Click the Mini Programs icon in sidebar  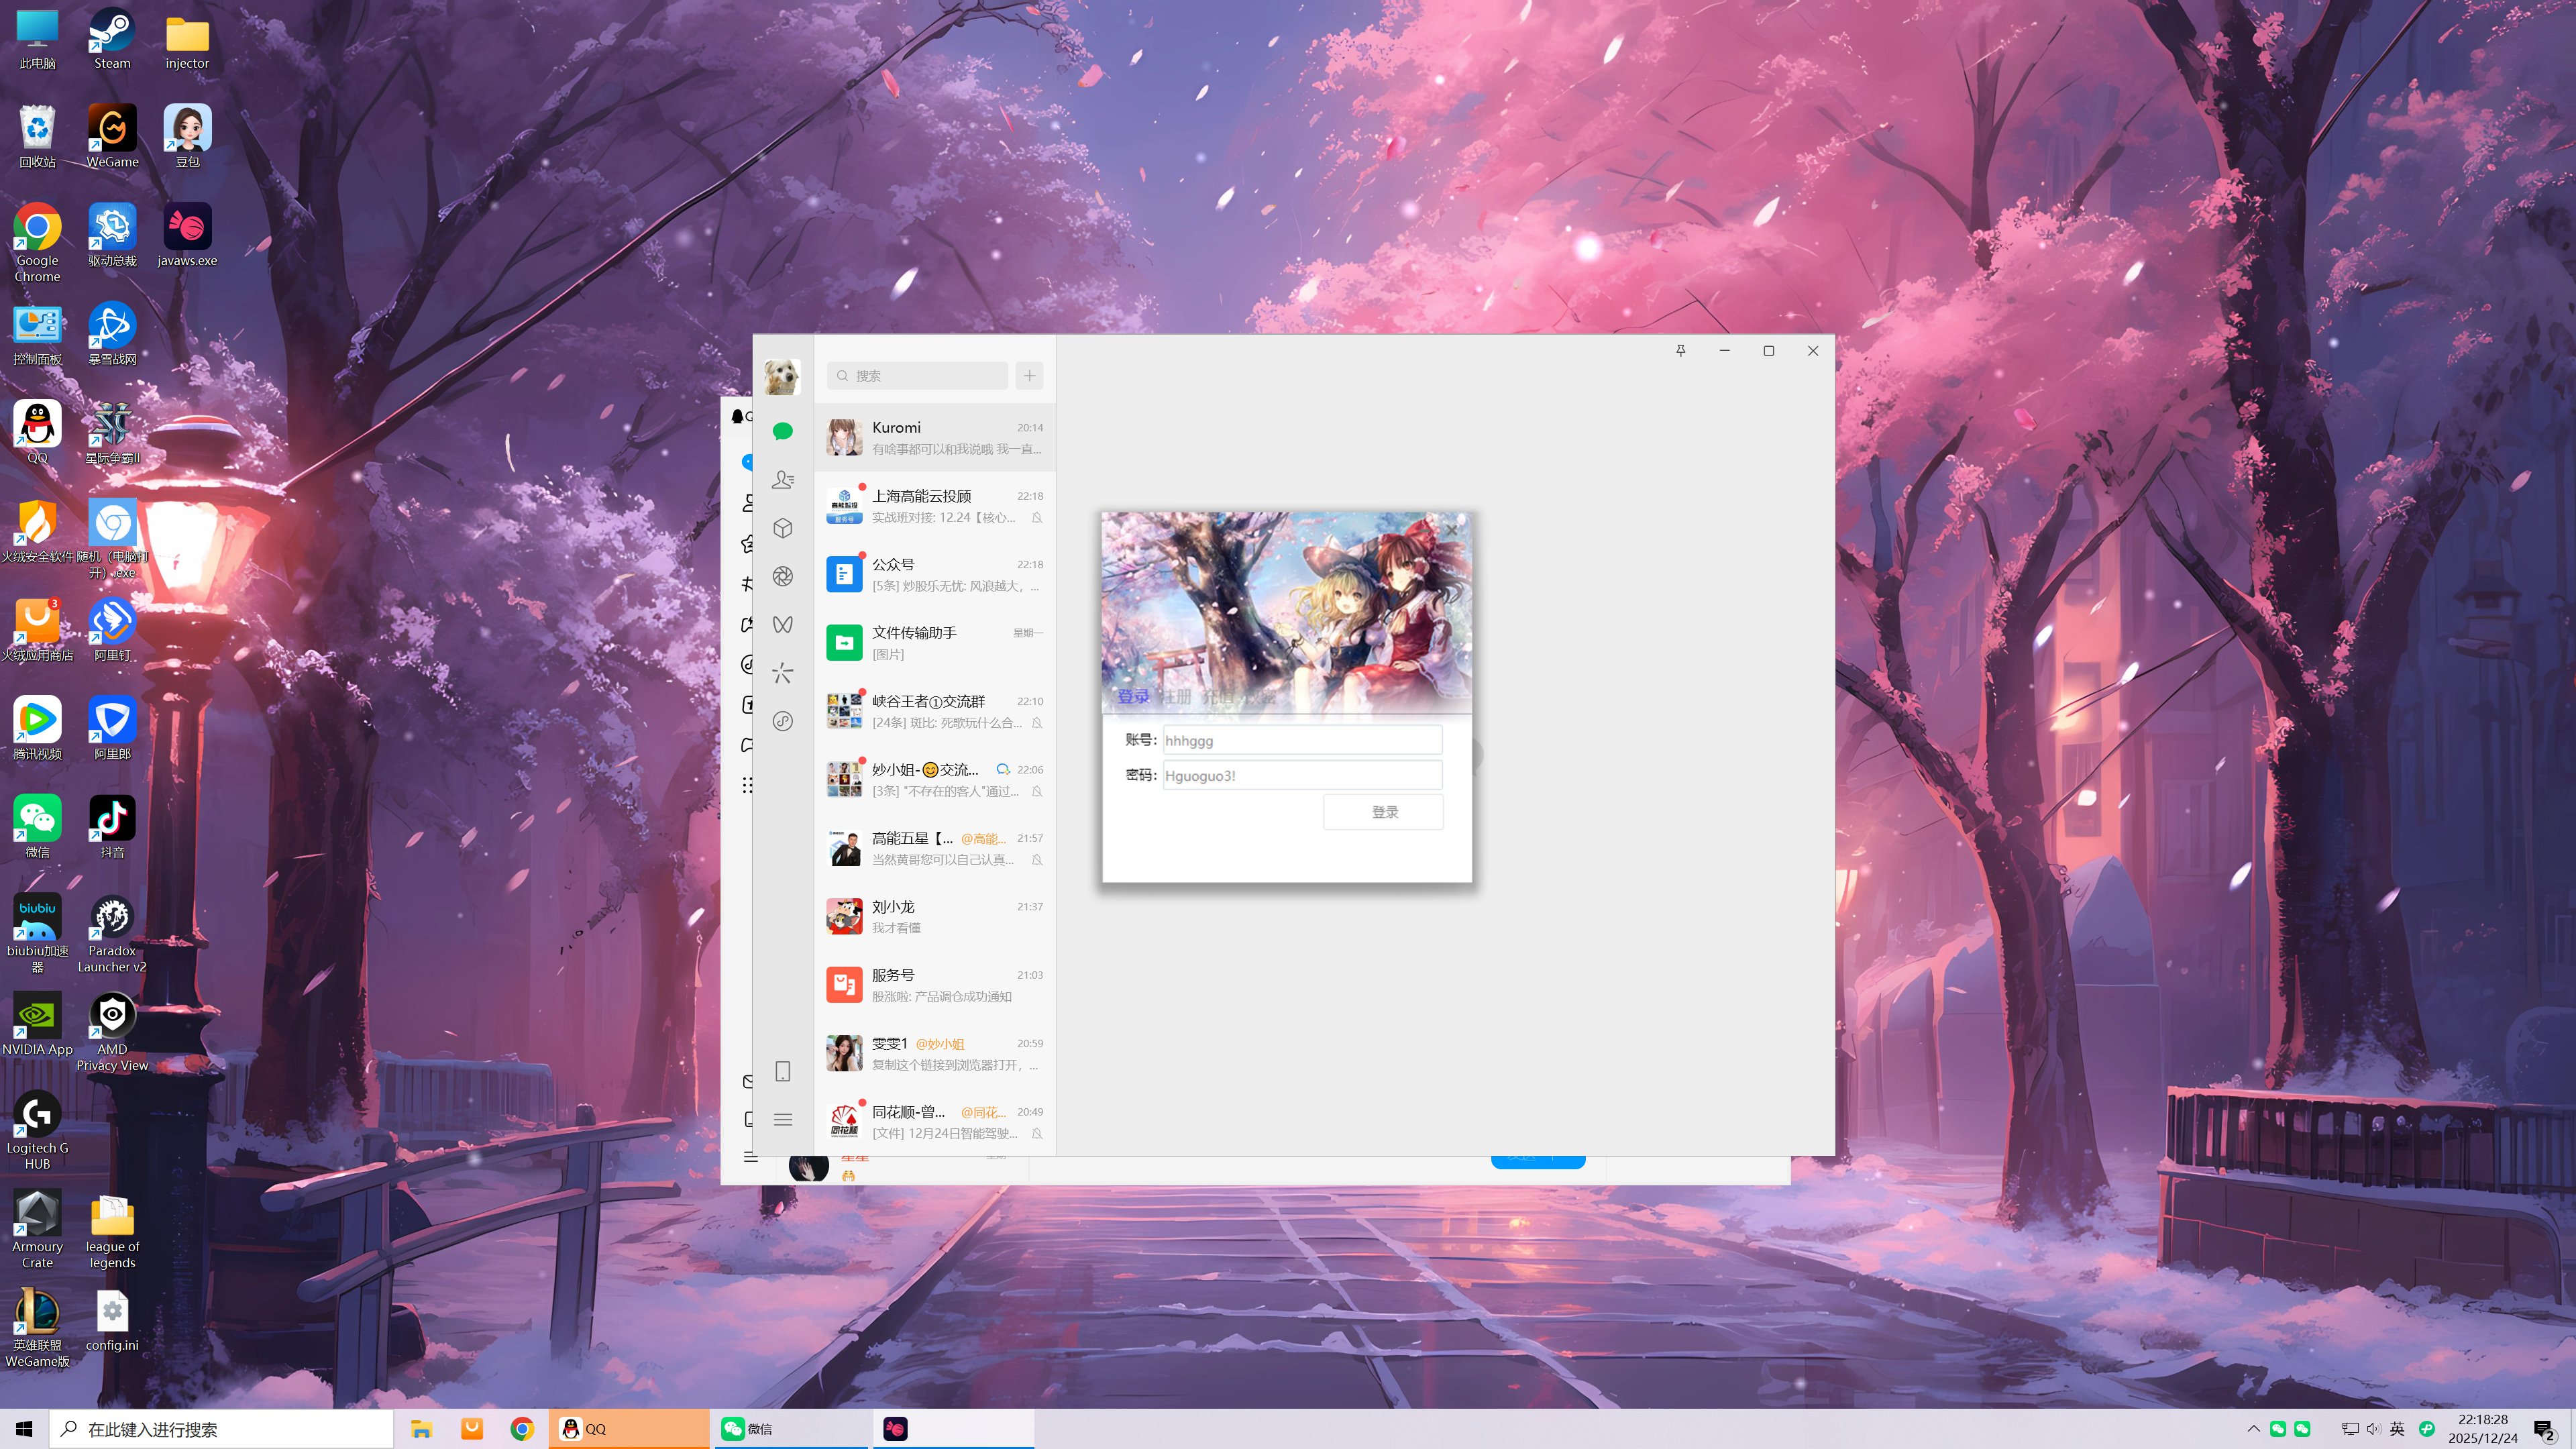click(783, 721)
